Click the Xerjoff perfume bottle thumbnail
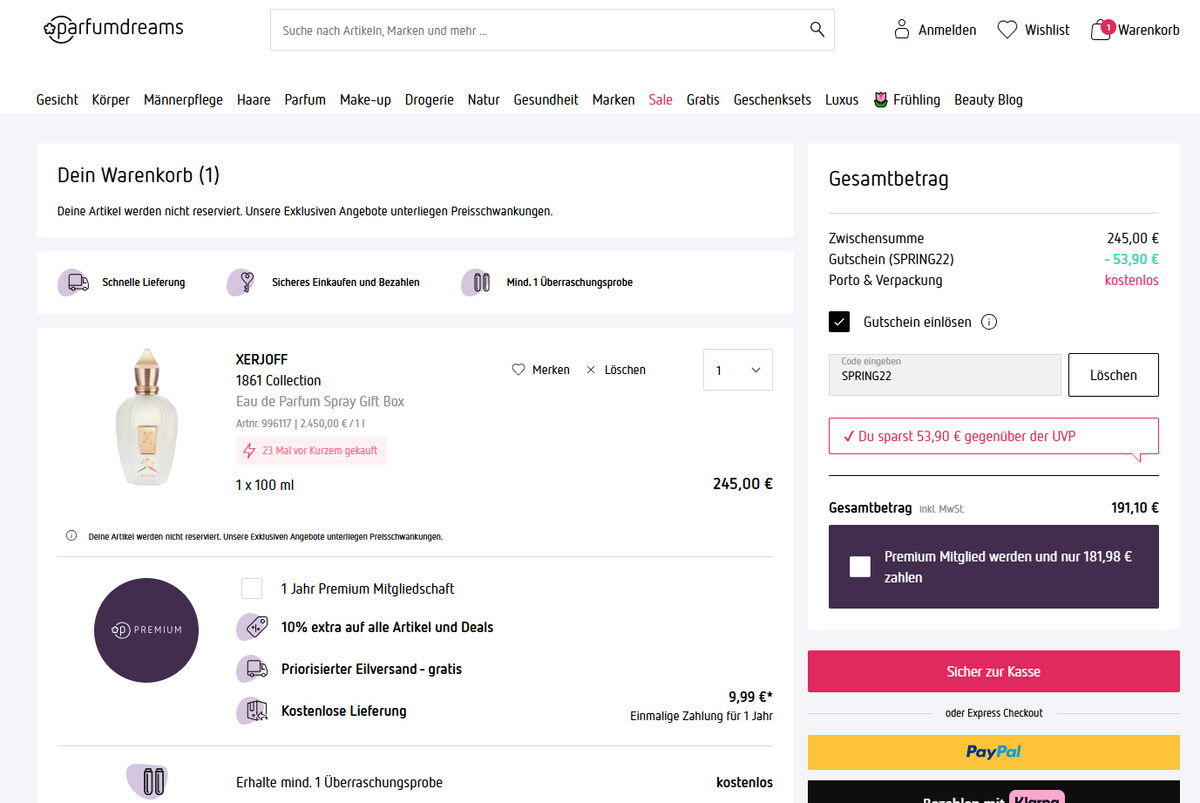Viewport: 1200px width, 803px height. 146,417
